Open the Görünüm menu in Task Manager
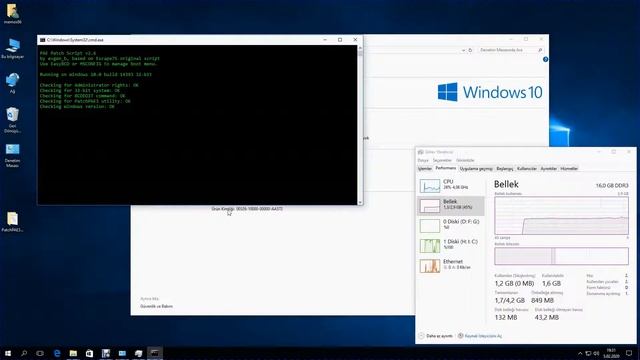640x360 pixels. tap(465, 160)
